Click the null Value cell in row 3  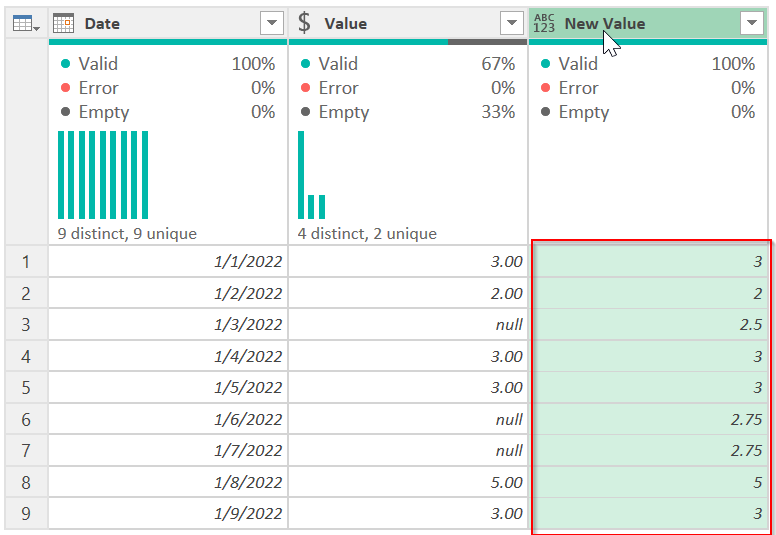click(408, 325)
